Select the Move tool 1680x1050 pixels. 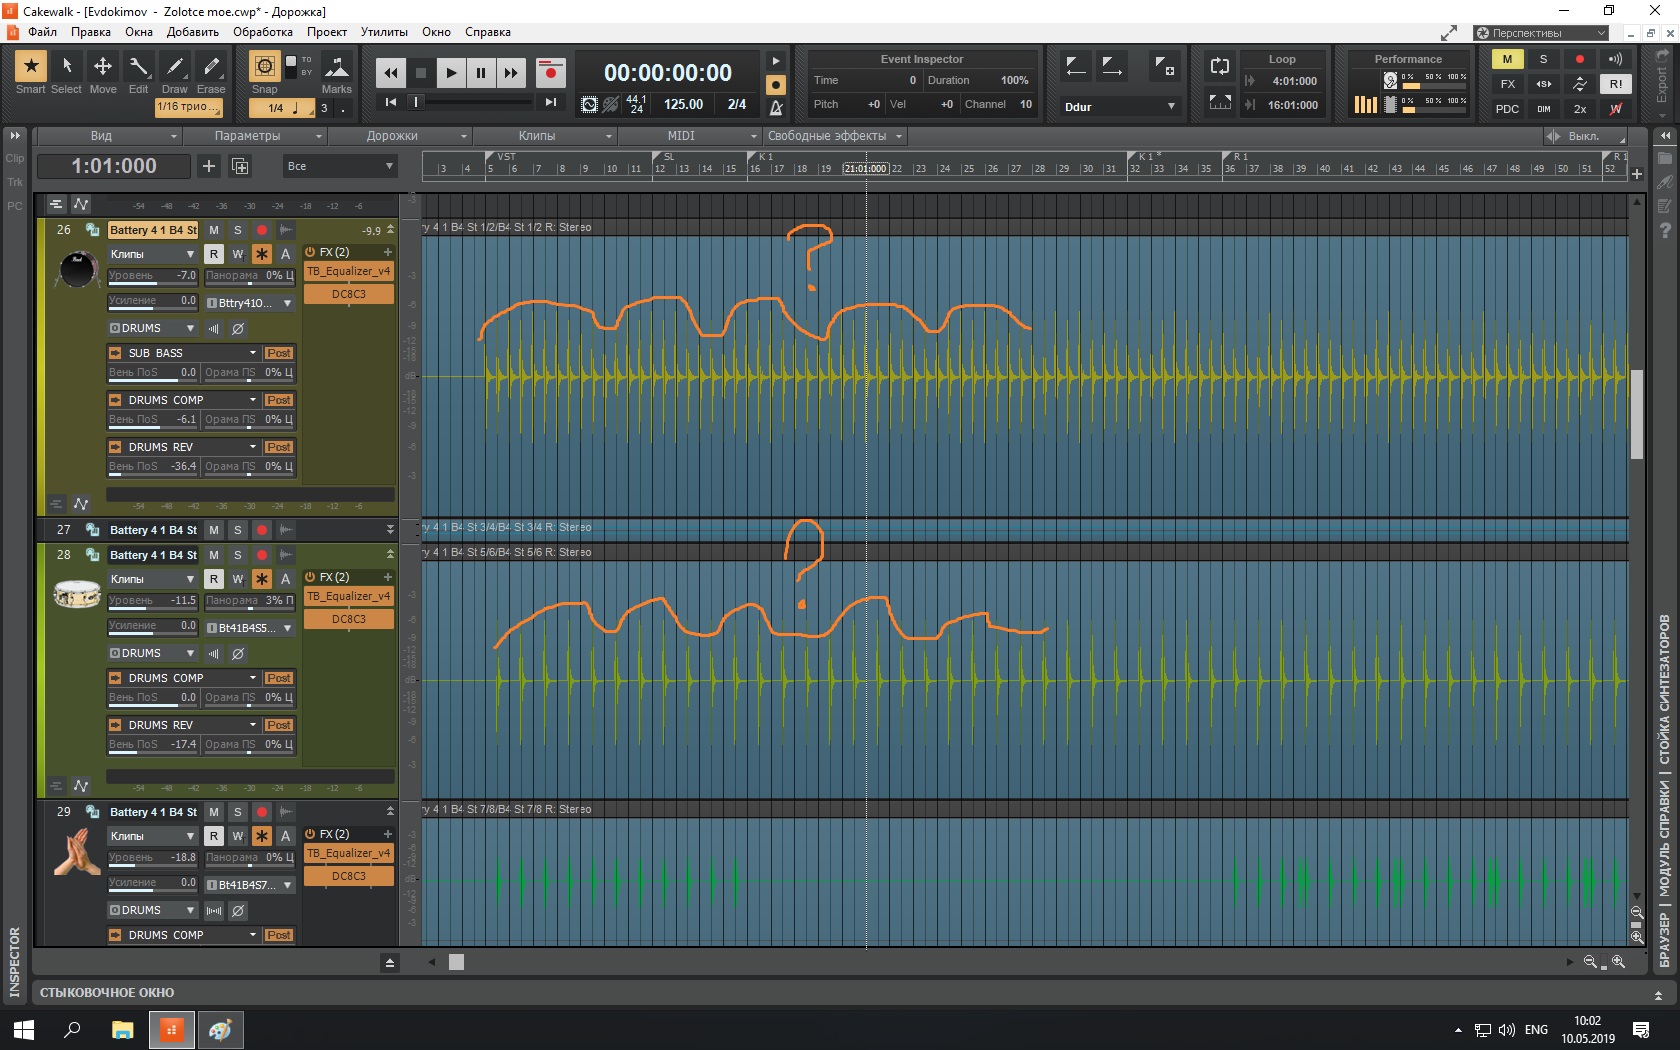103,67
